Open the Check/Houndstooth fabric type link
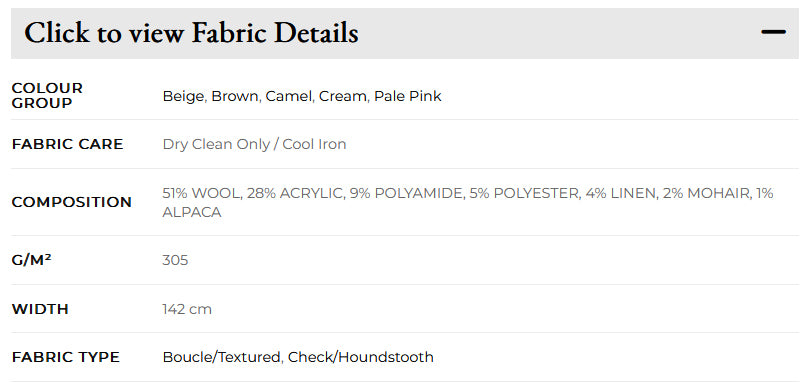The image size is (802, 387). click(361, 357)
